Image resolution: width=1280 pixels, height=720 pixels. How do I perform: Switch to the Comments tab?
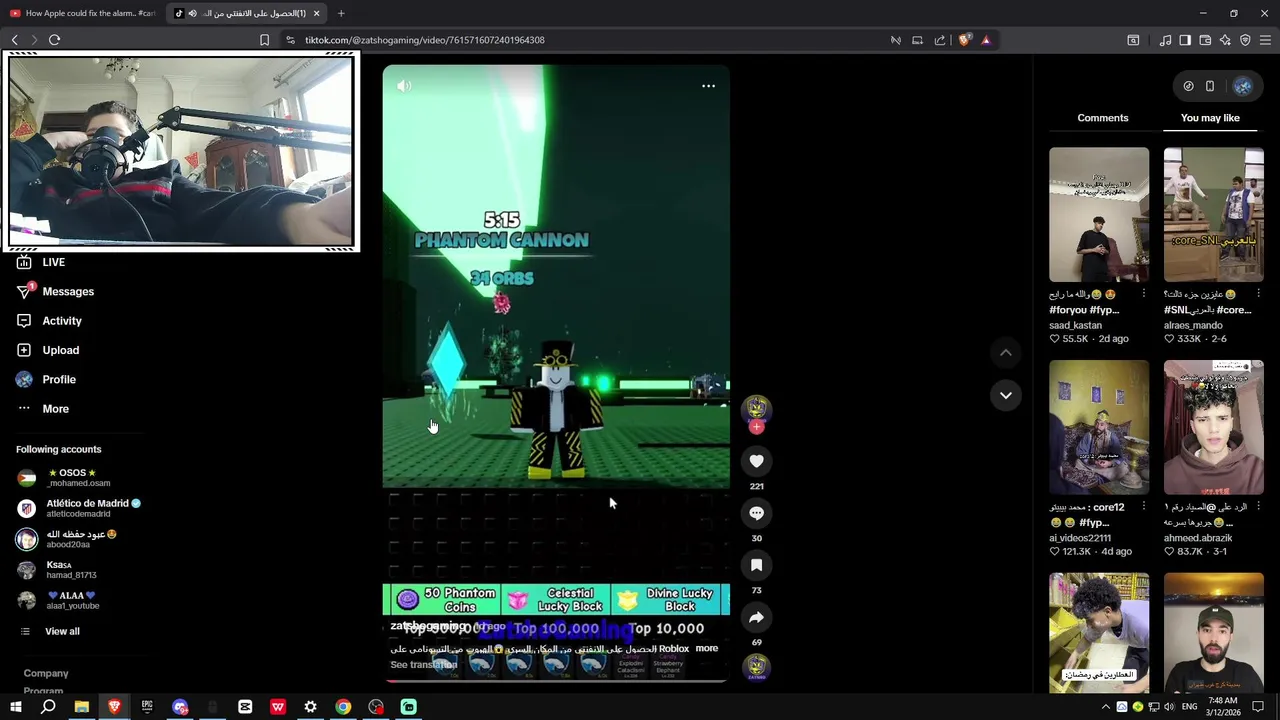point(1102,118)
